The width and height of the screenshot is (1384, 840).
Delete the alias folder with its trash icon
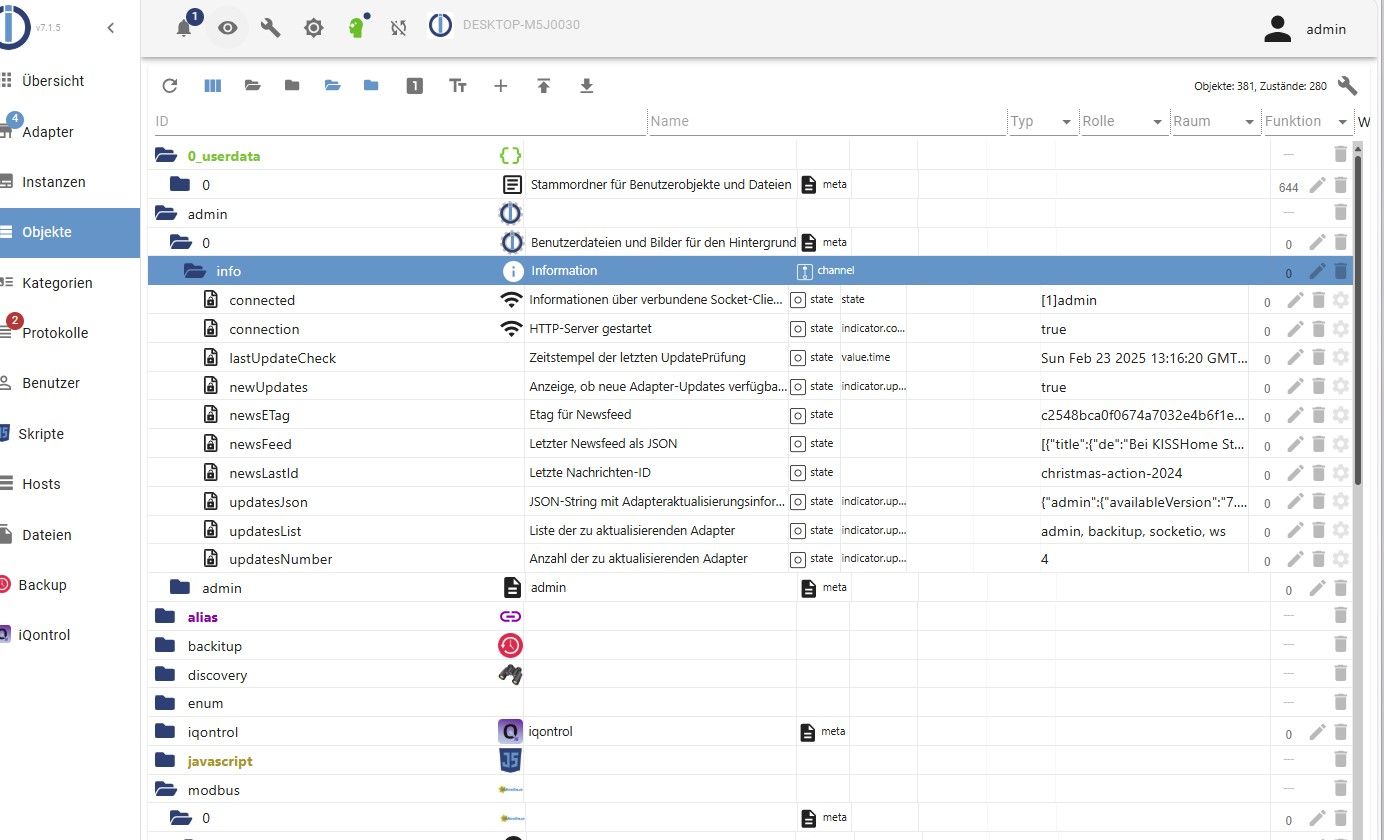pyautogui.click(x=1341, y=616)
